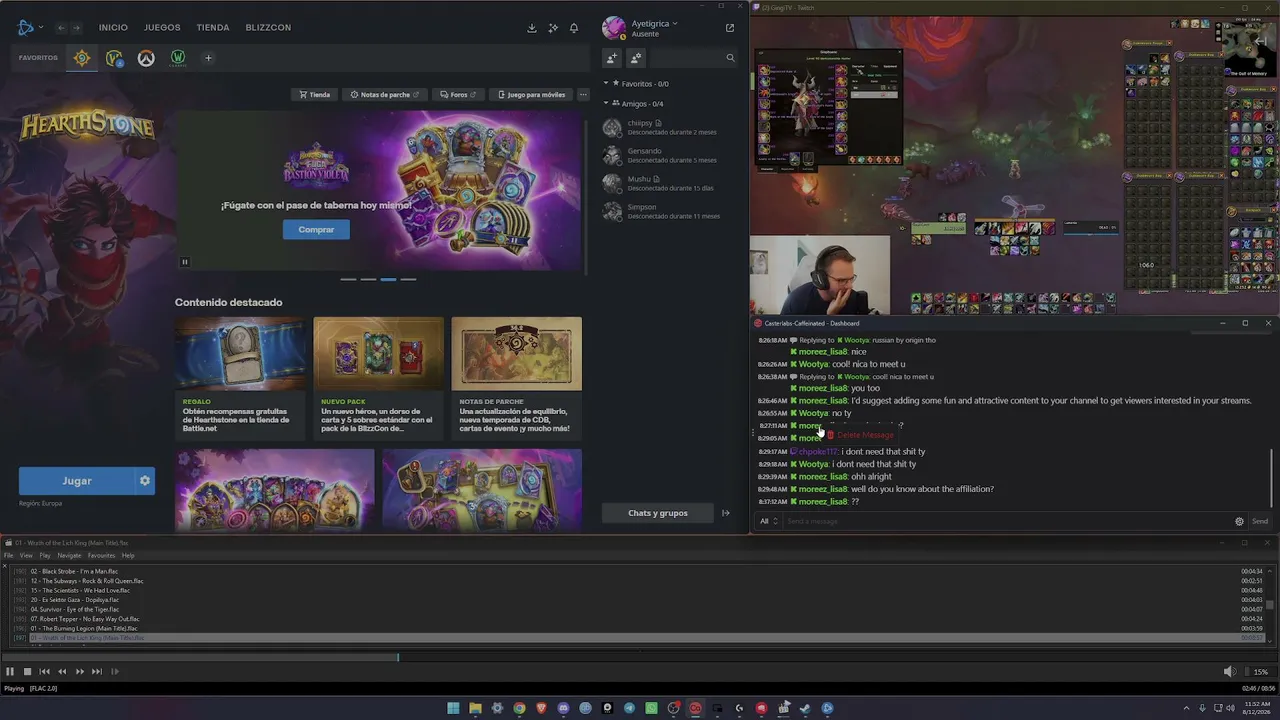Click the add friend icon

pyautogui.click(x=612, y=58)
